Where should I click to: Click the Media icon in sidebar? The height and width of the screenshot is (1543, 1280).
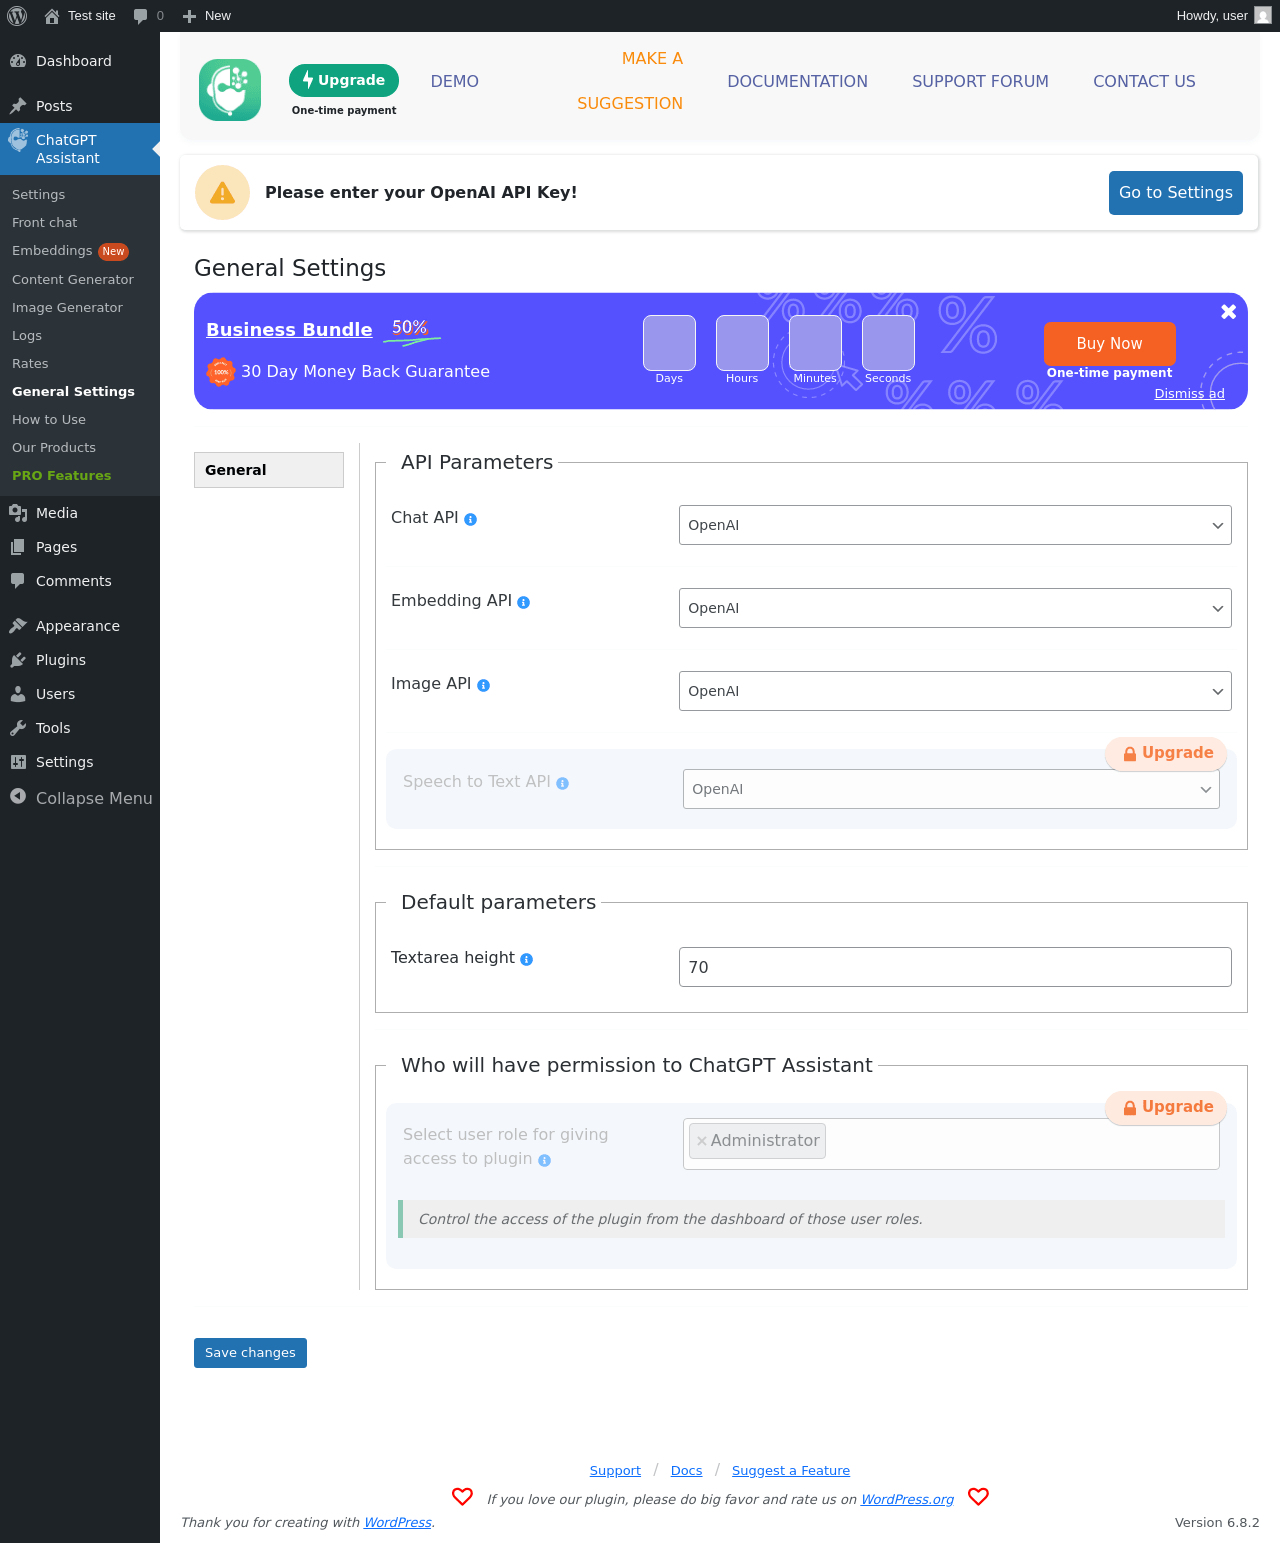tap(18, 513)
